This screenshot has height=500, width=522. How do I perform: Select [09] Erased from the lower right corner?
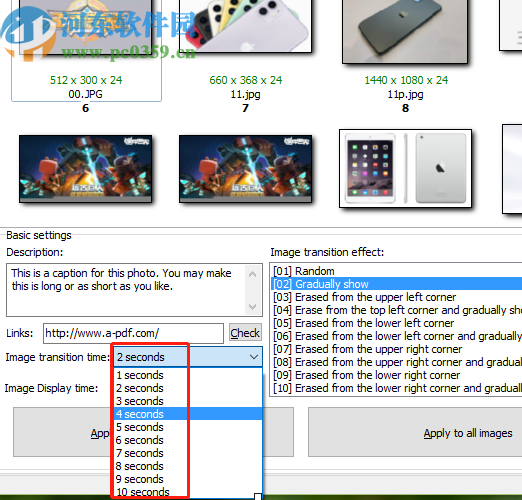396,375
